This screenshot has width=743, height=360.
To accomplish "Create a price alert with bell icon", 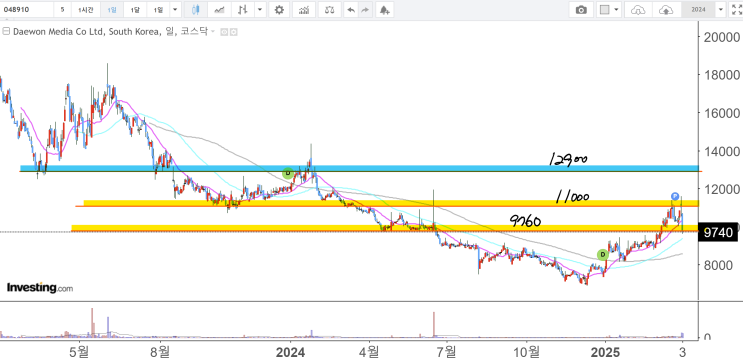I will pyautogui.click(x=385, y=9).
